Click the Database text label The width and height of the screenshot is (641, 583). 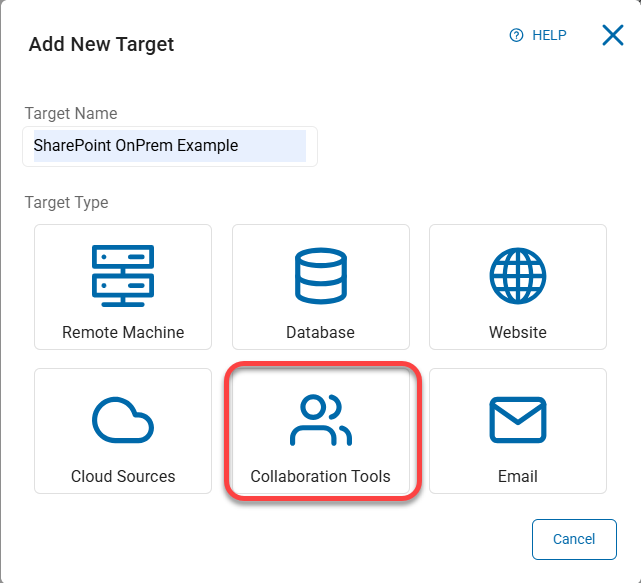[x=320, y=332]
